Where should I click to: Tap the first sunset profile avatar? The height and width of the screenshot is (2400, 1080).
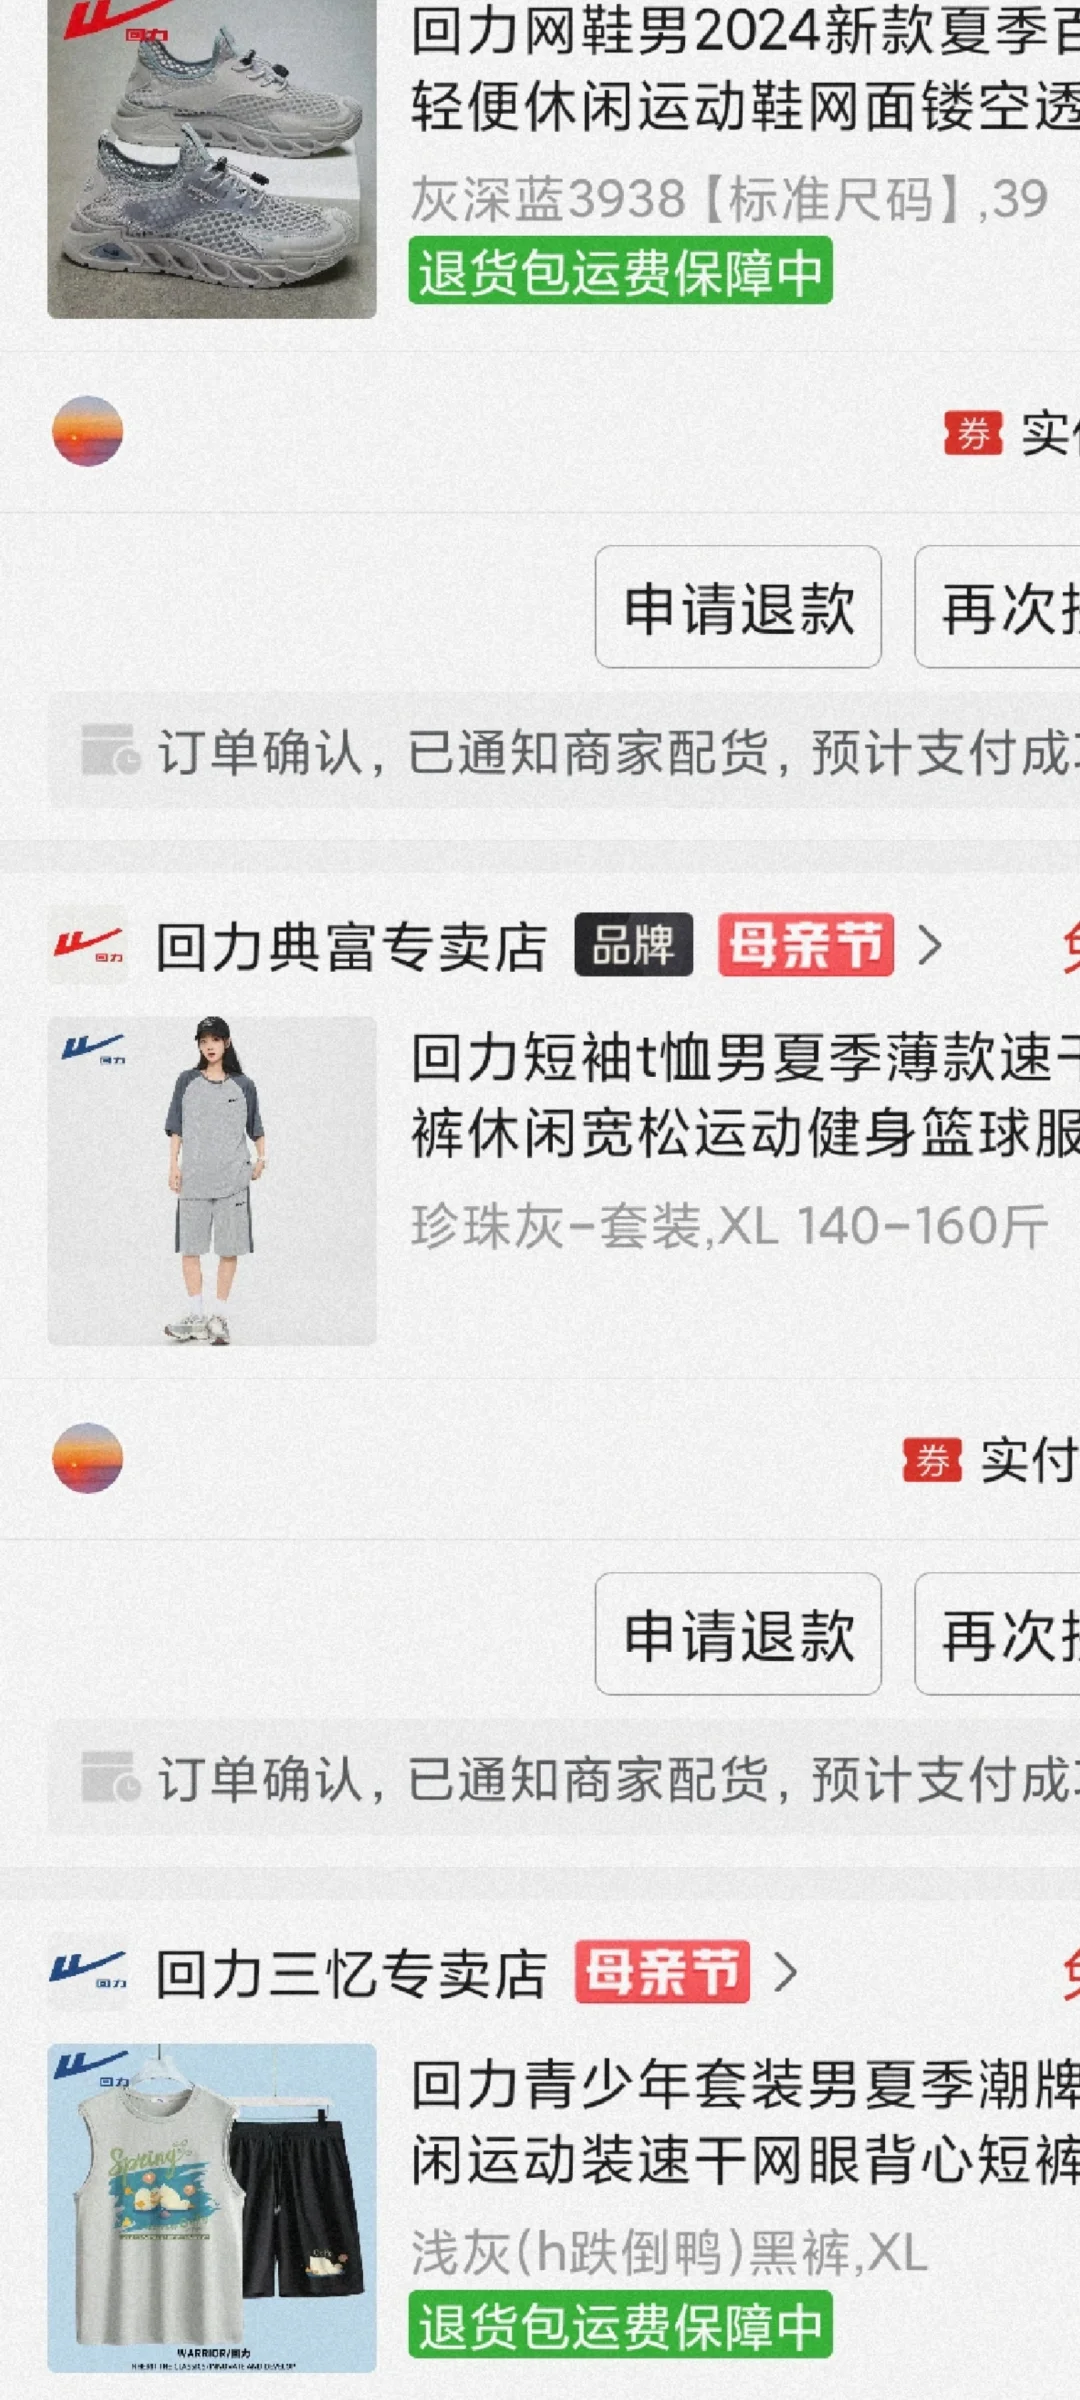pyautogui.click(x=88, y=431)
